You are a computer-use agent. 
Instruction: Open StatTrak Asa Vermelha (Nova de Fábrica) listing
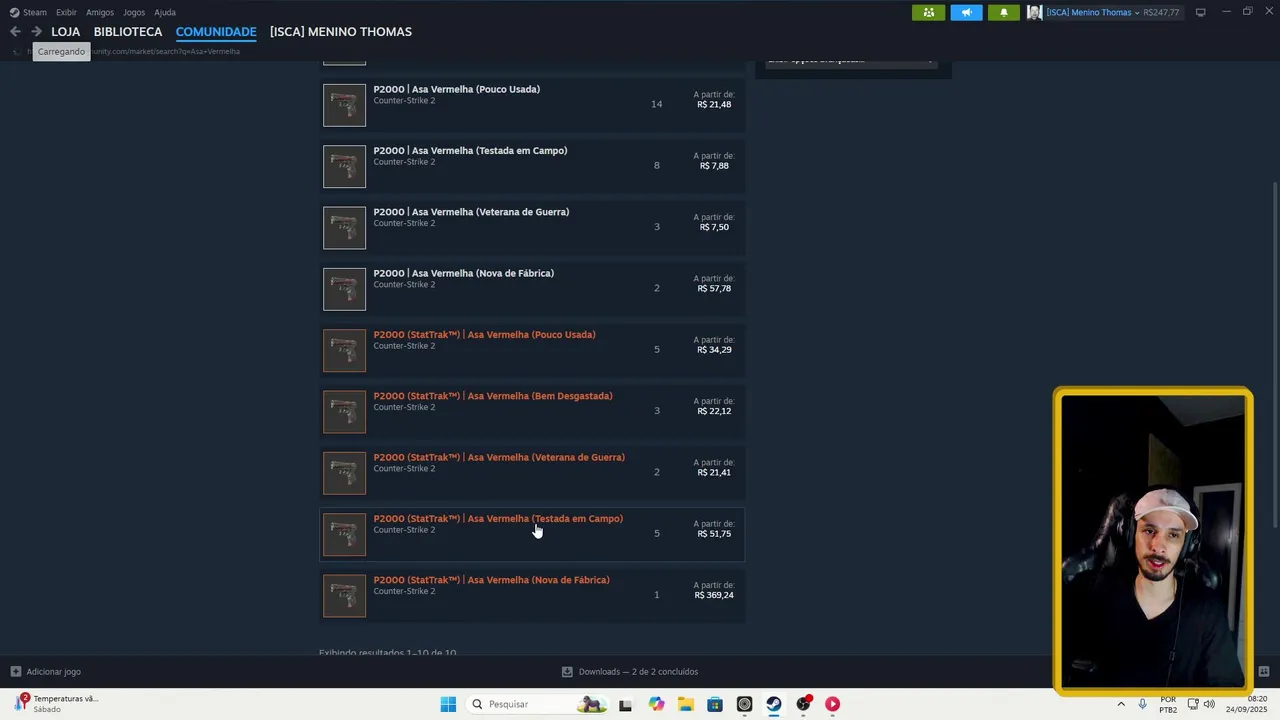pyautogui.click(x=532, y=596)
